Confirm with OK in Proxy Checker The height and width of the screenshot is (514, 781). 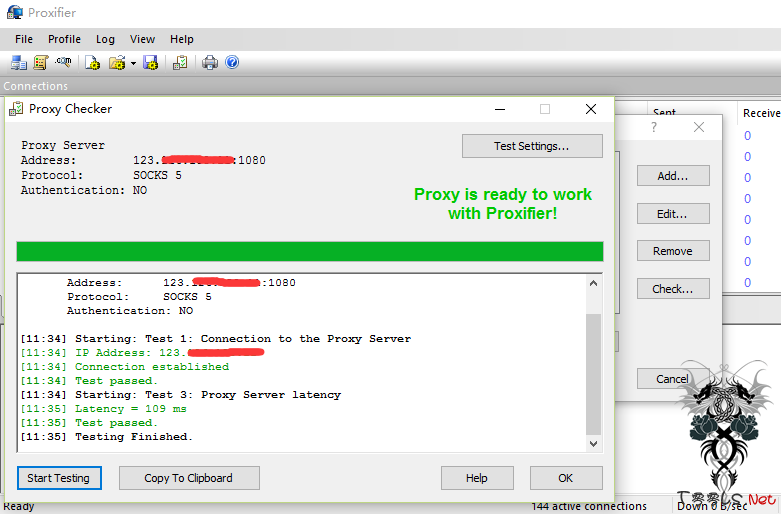[566, 478]
